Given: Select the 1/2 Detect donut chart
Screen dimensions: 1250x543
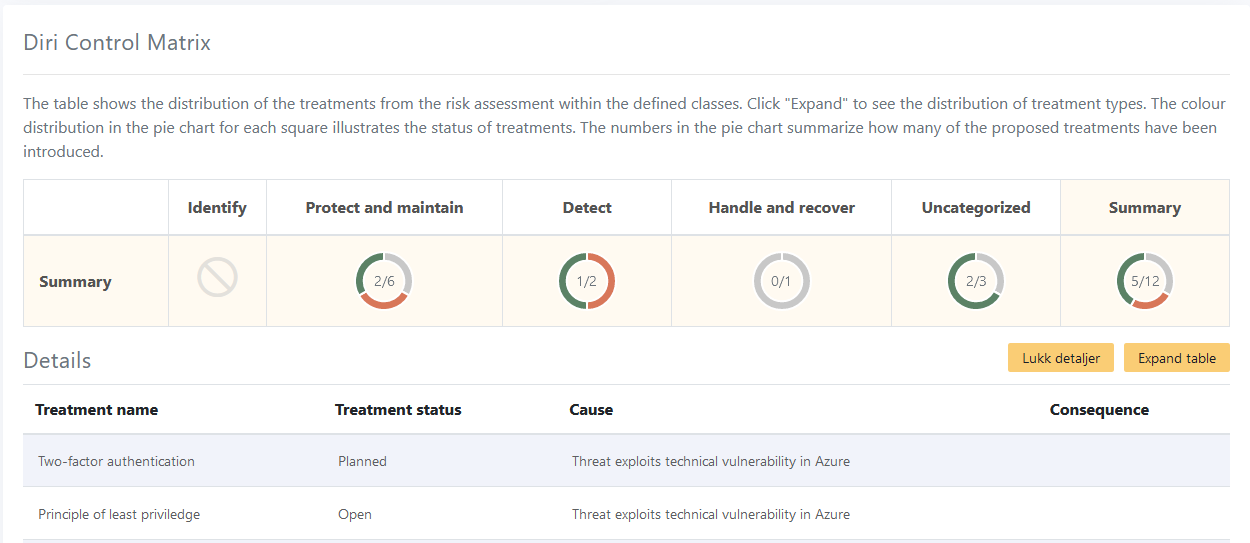Looking at the screenshot, I should pyautogui.click(x=587, y=281).
